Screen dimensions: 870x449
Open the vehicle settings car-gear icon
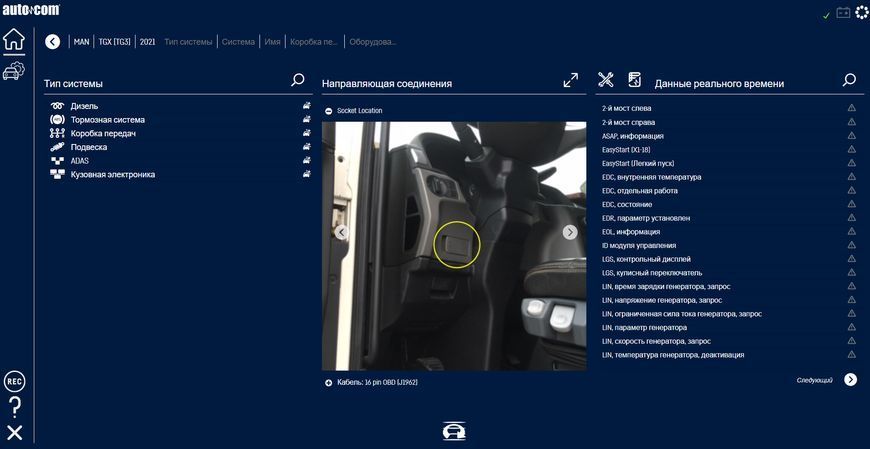pos(14,70)
